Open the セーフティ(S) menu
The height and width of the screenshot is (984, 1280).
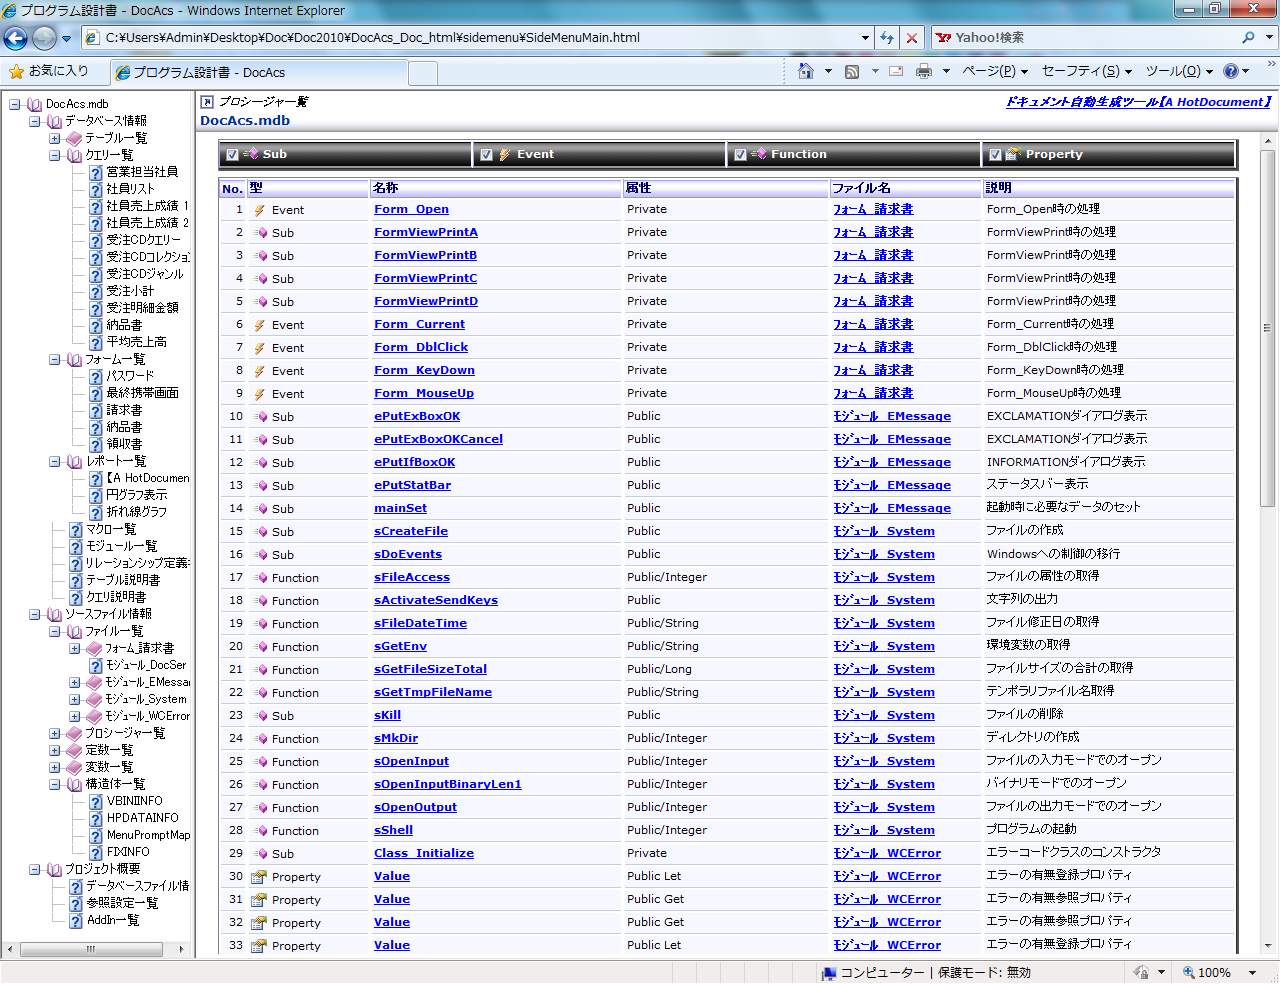[x=1086, y=71]
